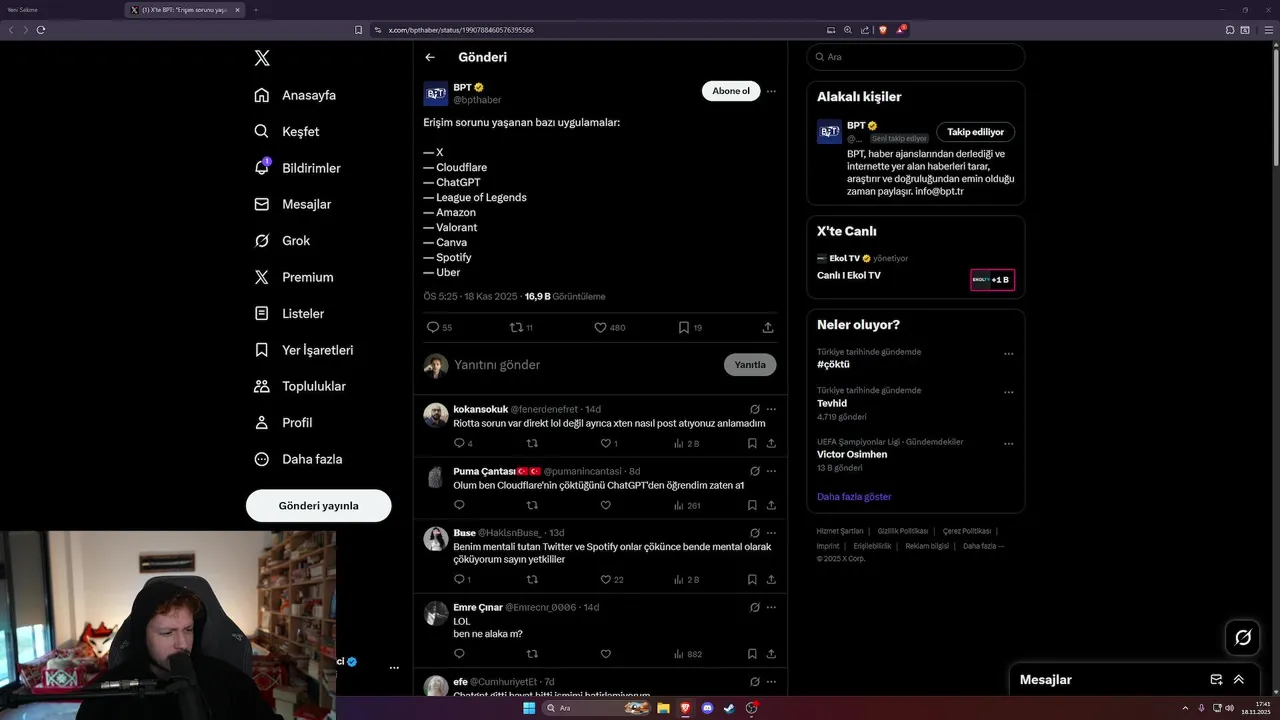Compose new message in Mesajlar drawer
Viewport: 1280px width, 720px height.
1216,679
